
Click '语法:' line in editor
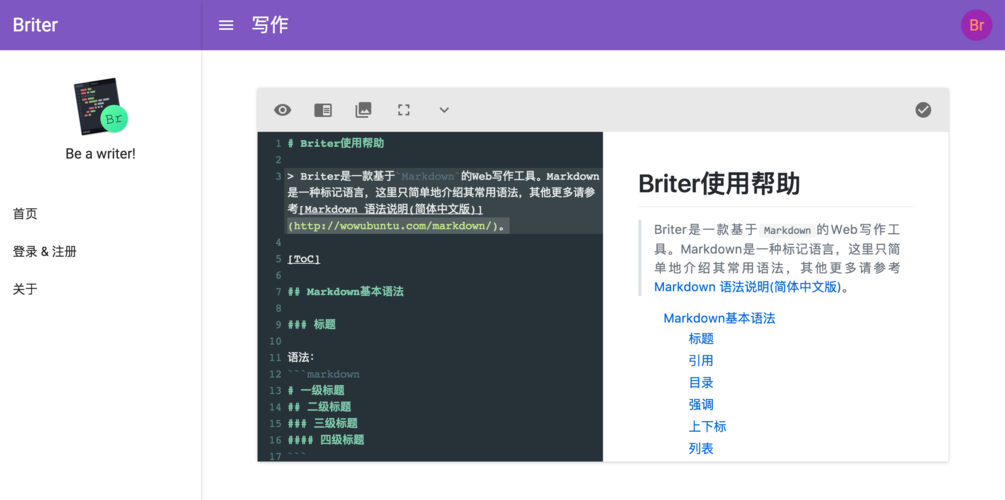(x=301, y=357)
